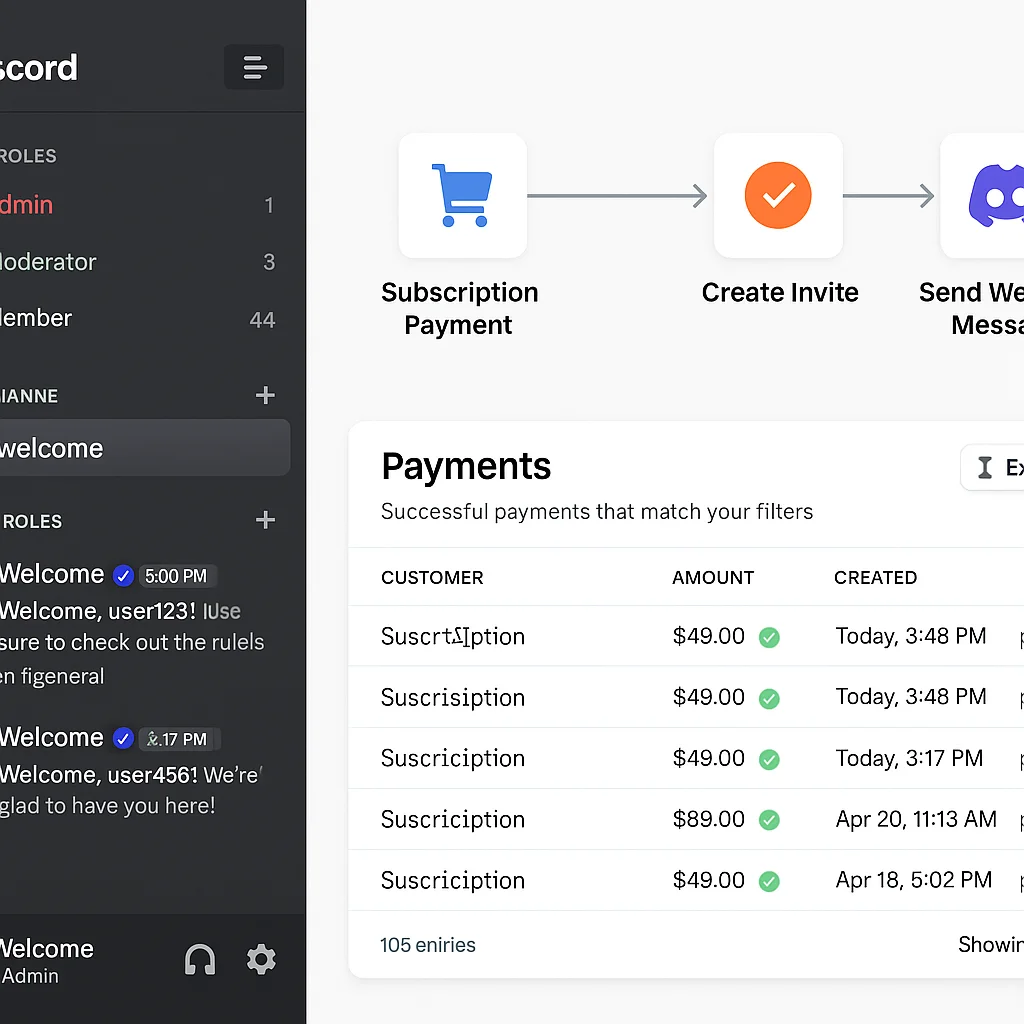The height and width of the screenshot is (1024, 1024).
Task: Click the 5:00 PM message timestamp
Action: click(x=176, y=576)
